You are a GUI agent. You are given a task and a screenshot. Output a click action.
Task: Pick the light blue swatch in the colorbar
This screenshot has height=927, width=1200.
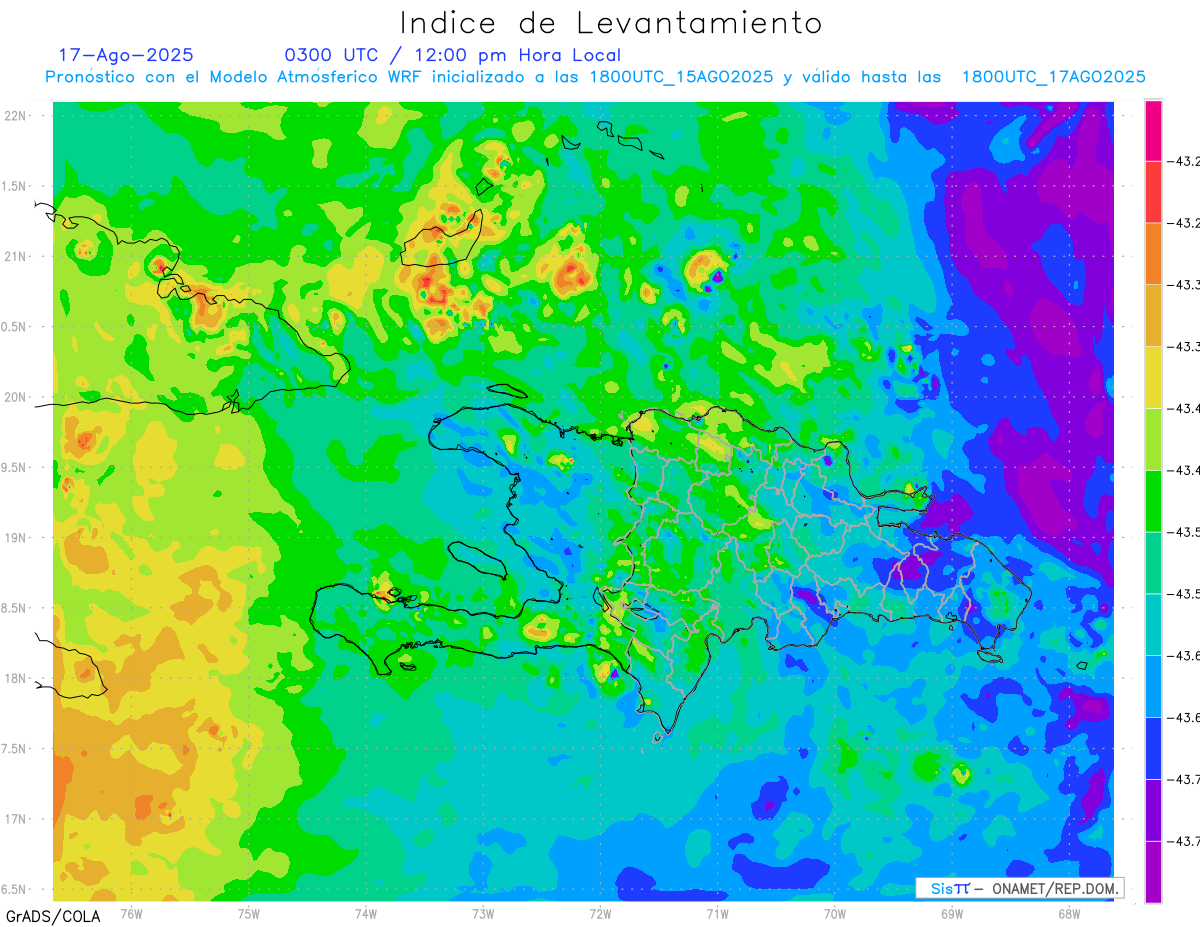(x=1153, y=687)
